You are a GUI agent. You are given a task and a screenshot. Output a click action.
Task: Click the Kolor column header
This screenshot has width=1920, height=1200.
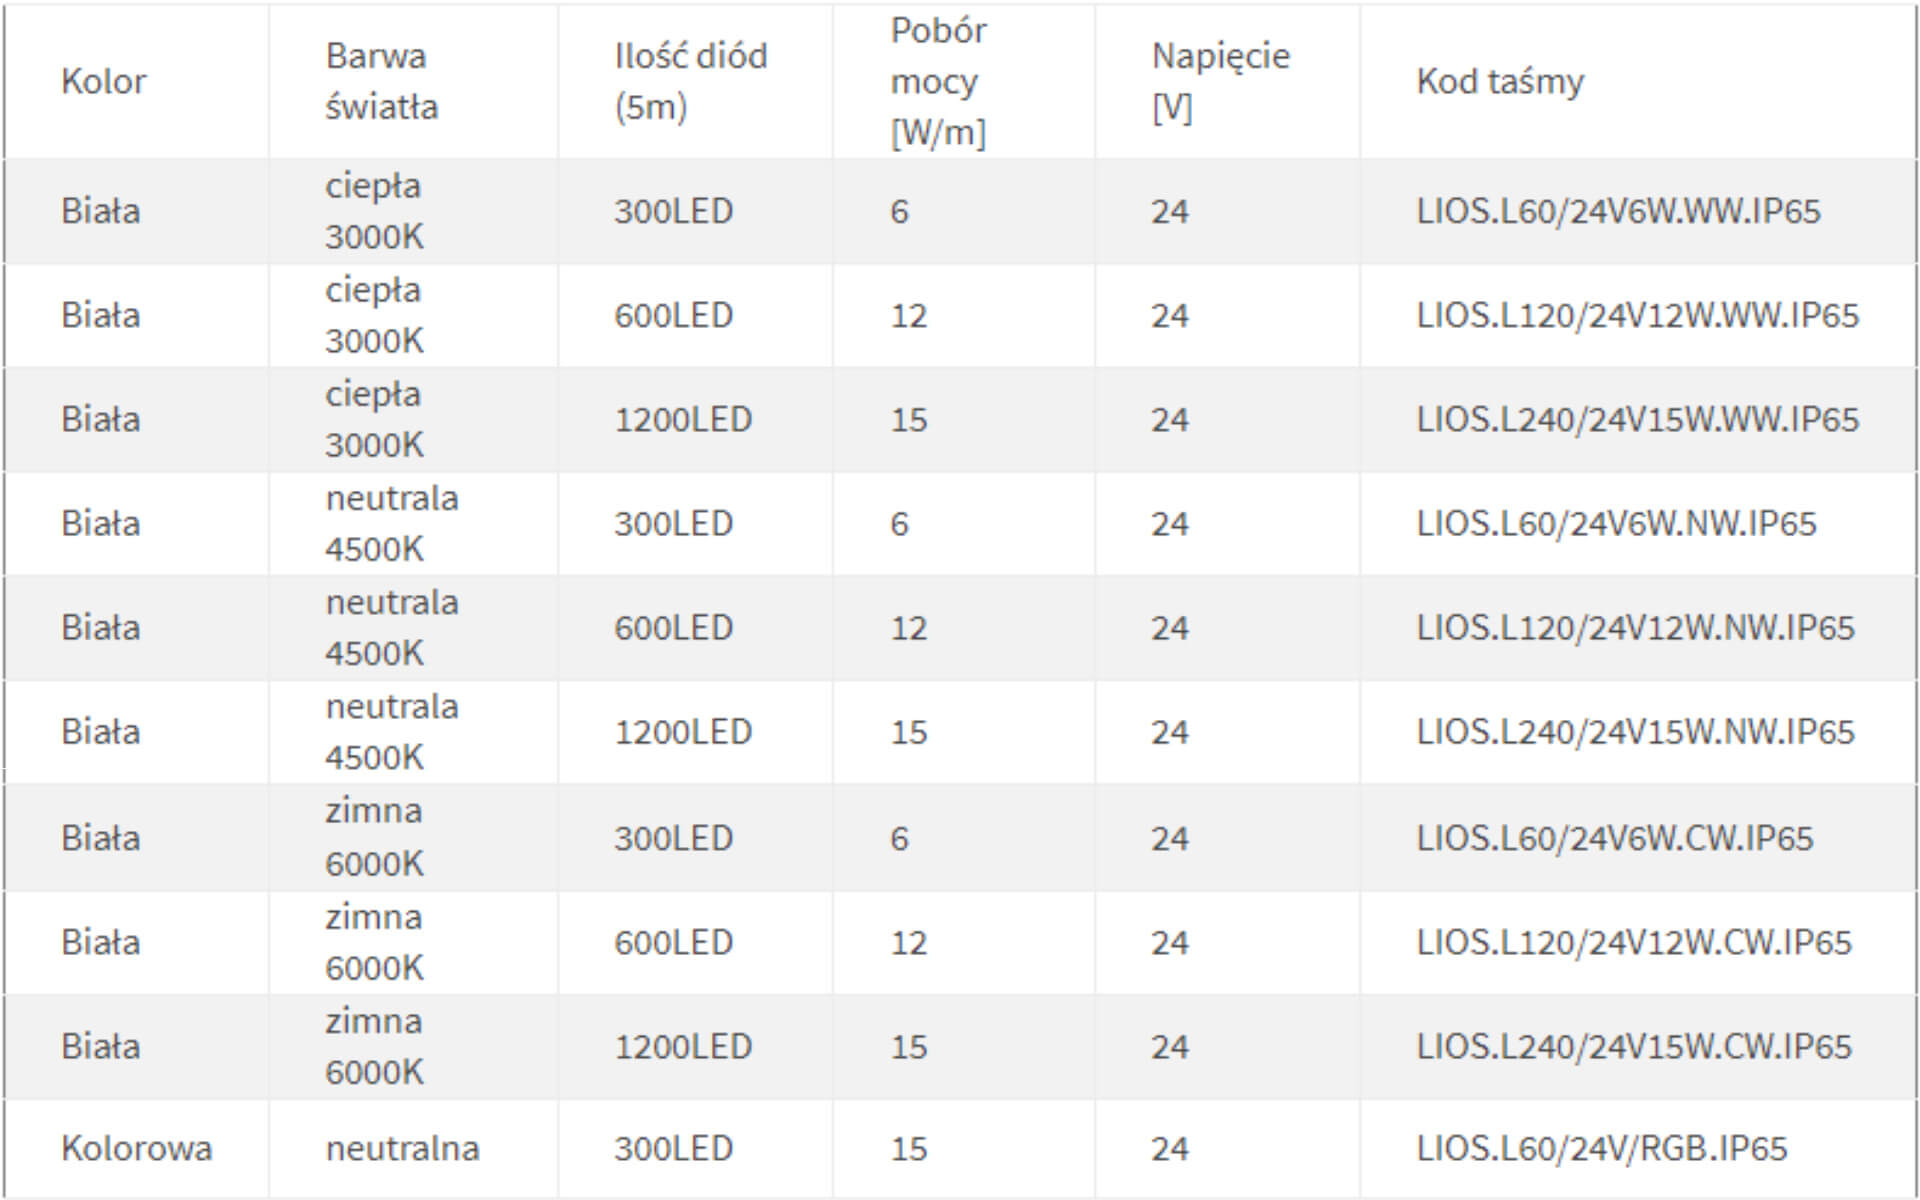pyautogui.click(x=104, y=81)
